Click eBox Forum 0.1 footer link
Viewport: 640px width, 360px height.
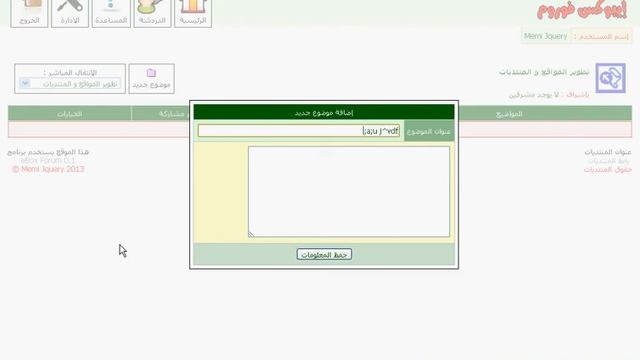48,160
